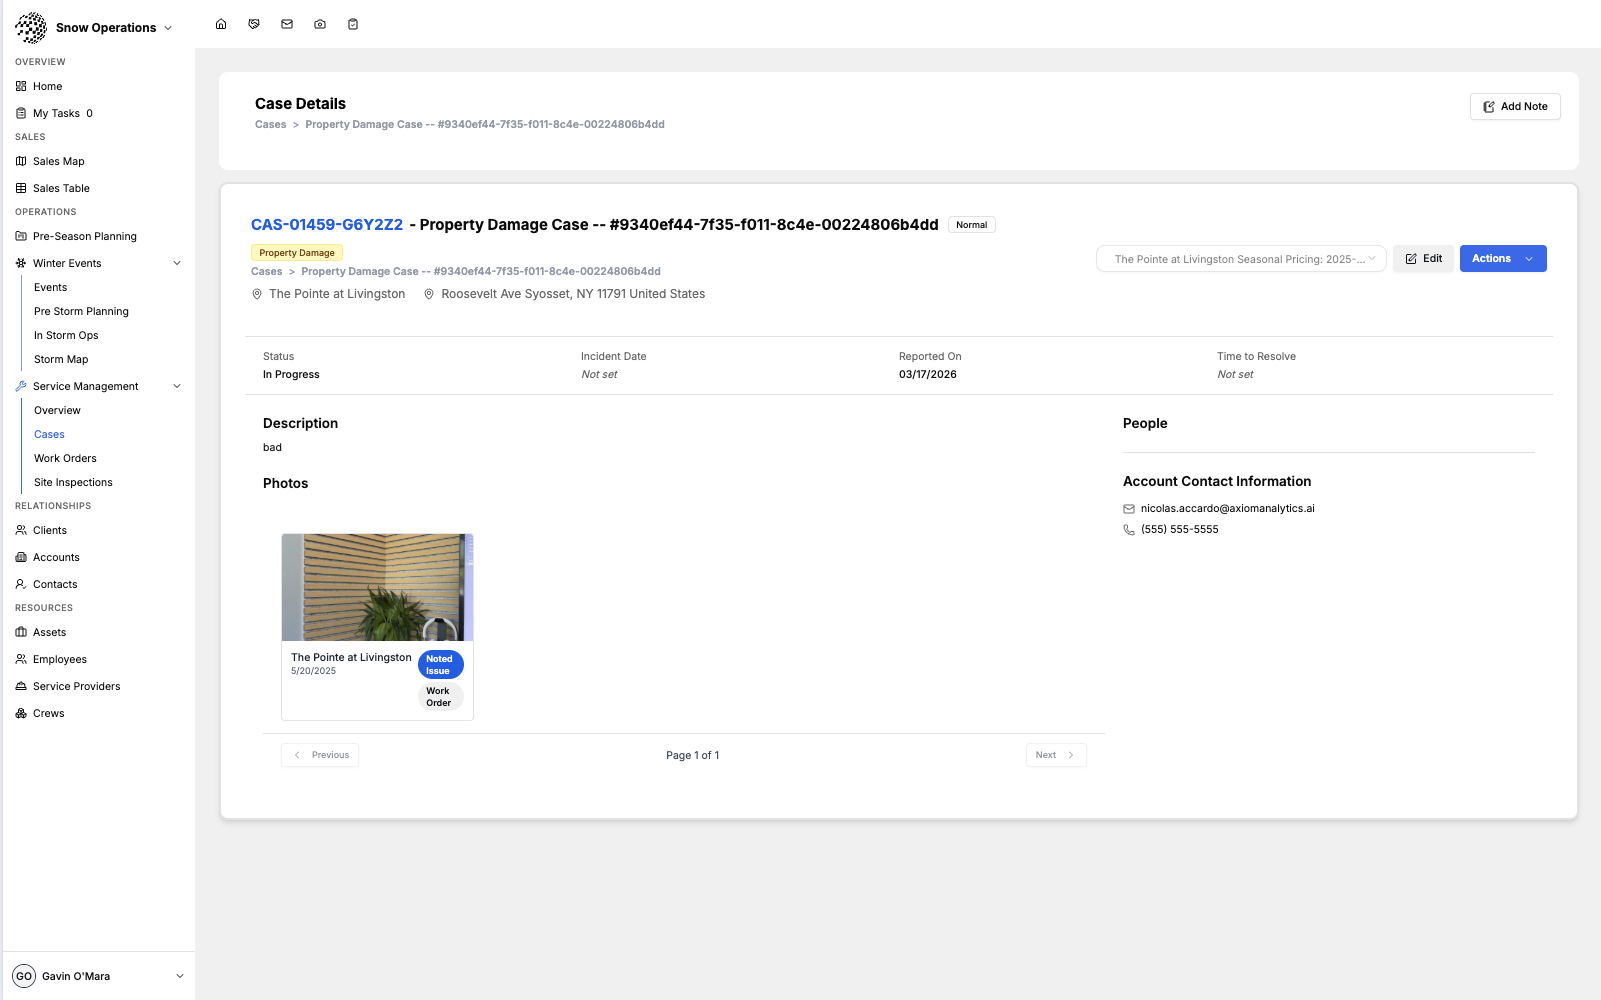Open The Pointe at Livingston photo thumbnail
Screen dimensions: 1601x1000
(377, 587)
